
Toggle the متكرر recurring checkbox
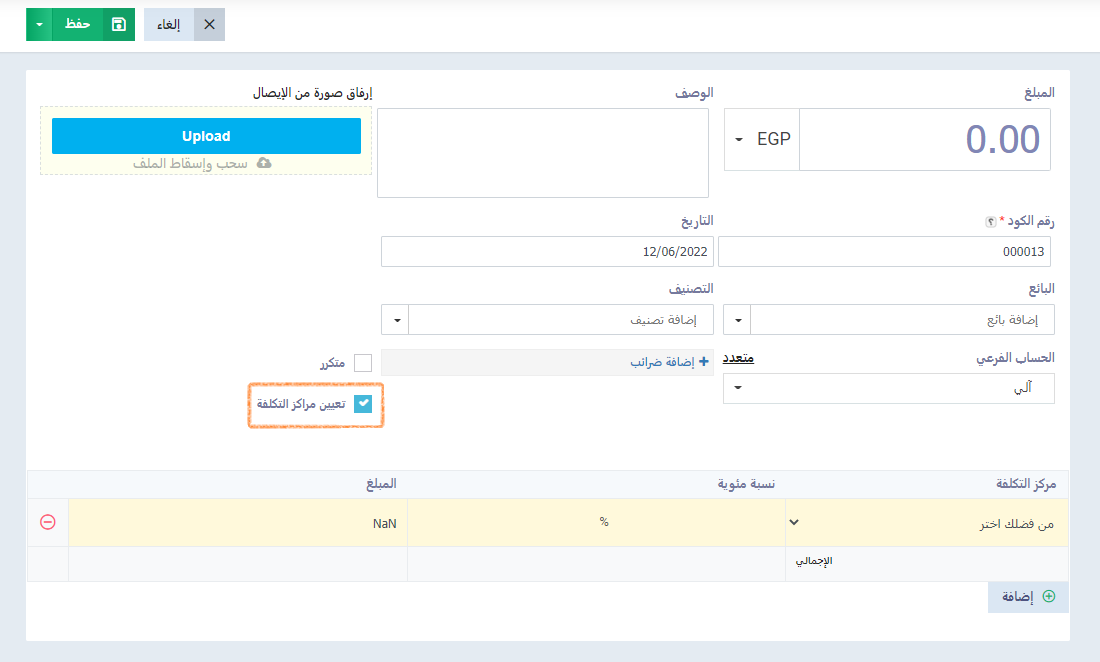coord(363,363)
